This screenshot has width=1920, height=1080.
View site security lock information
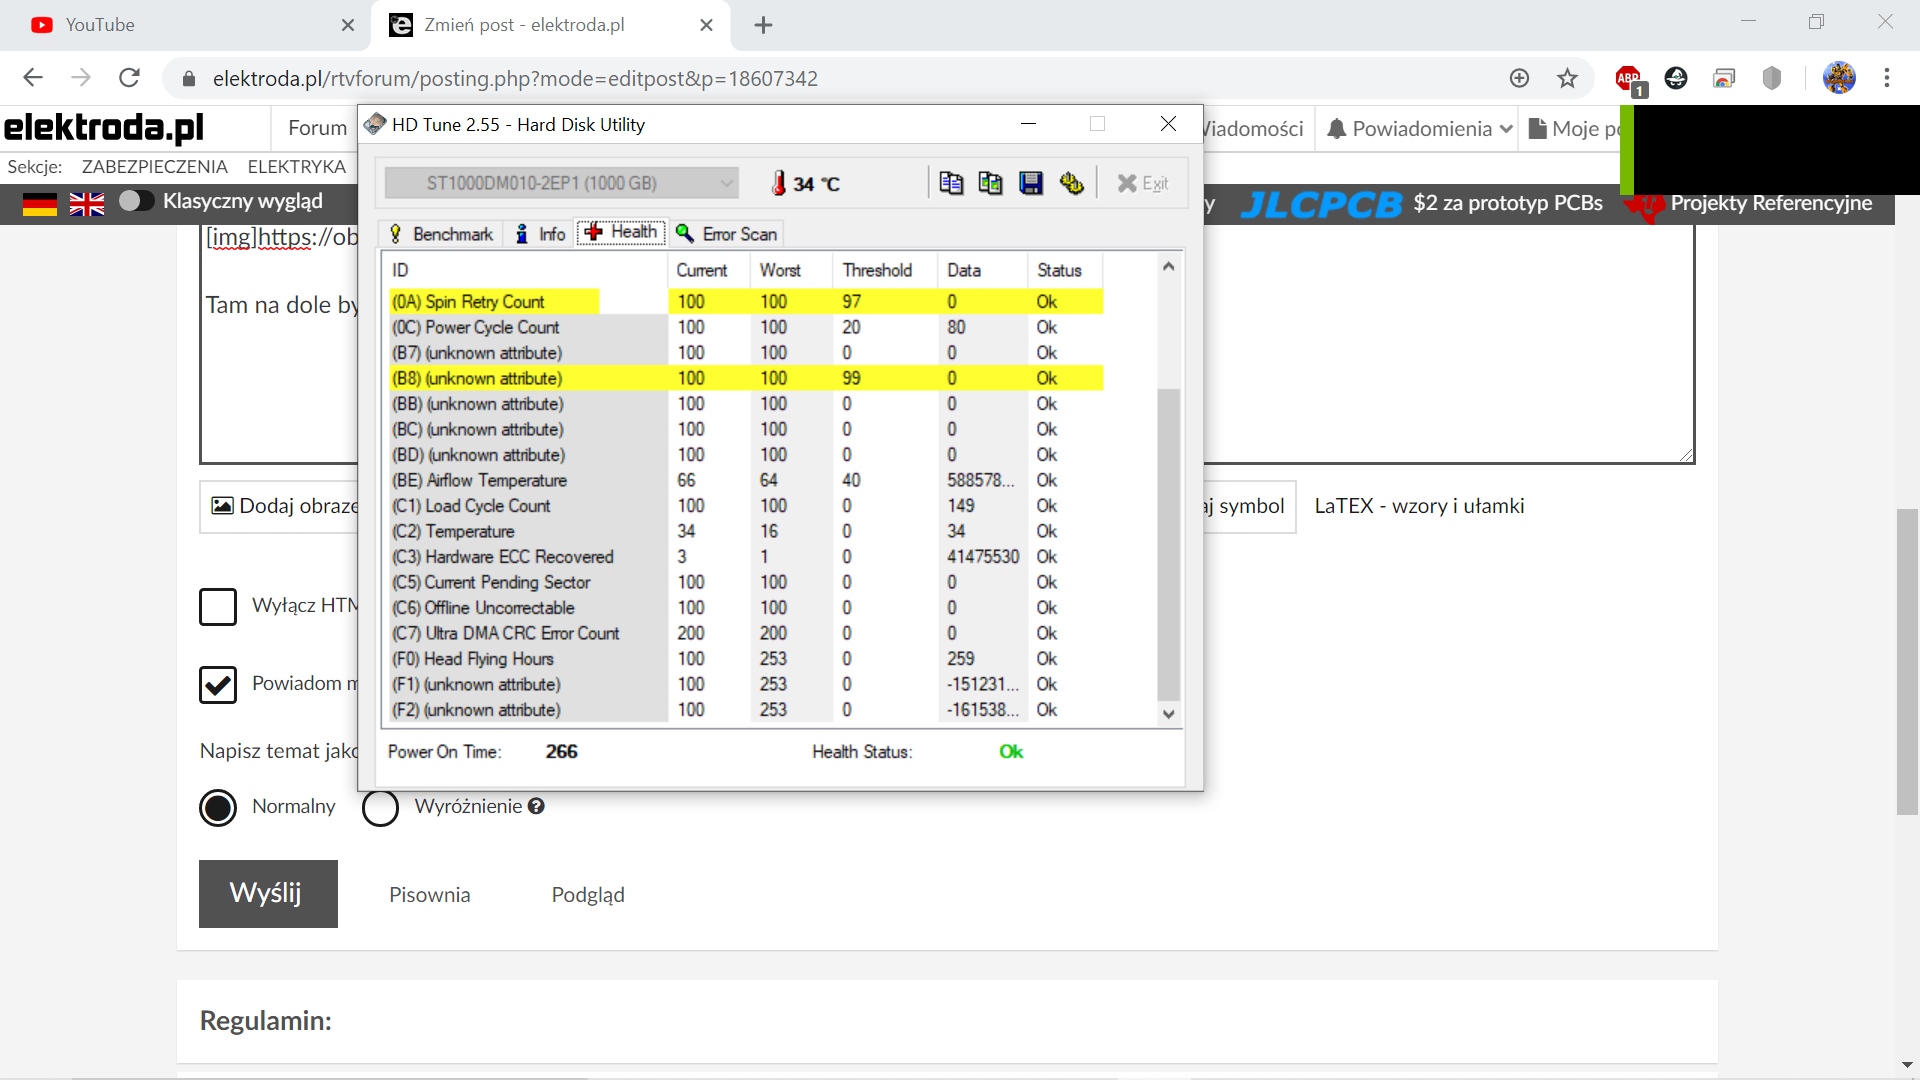point(188,78)
